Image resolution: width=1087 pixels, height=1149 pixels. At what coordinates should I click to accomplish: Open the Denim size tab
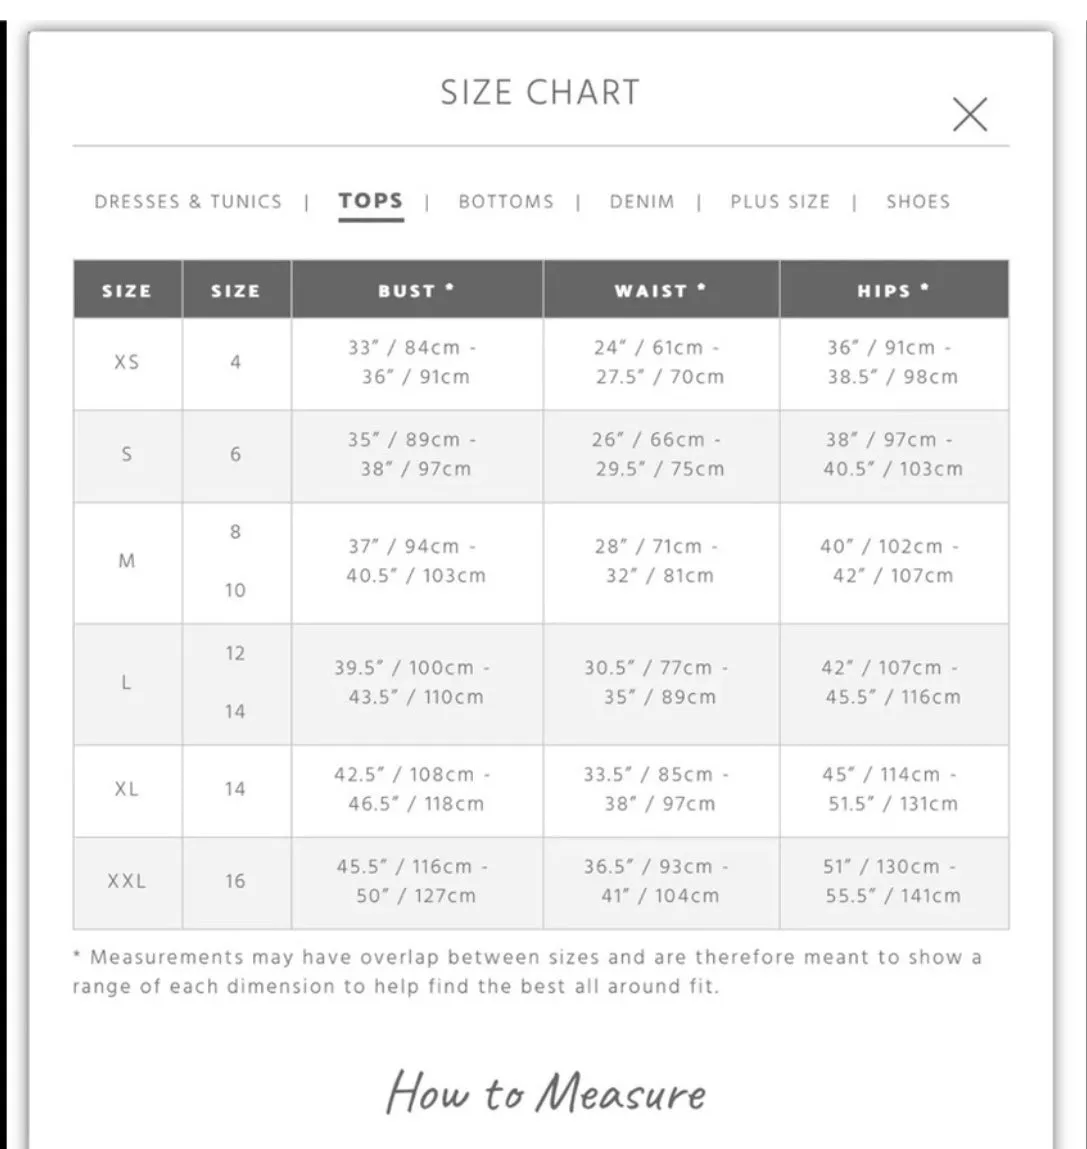click(642, 202)
